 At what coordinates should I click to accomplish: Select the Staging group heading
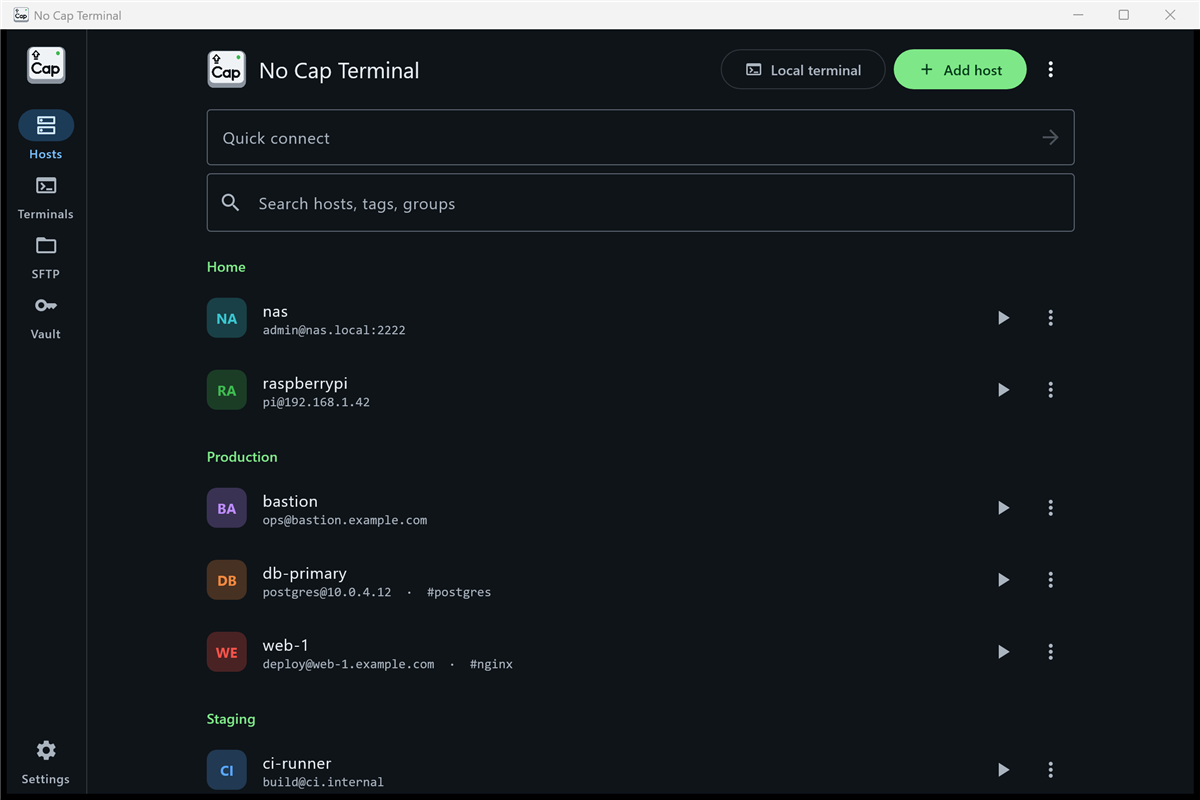(x=231, y=719)
